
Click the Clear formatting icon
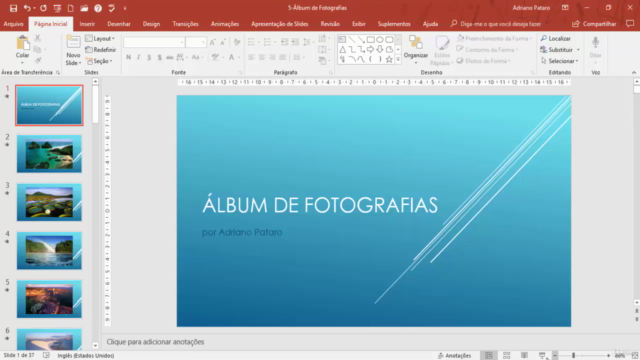(x=237, y=42)
